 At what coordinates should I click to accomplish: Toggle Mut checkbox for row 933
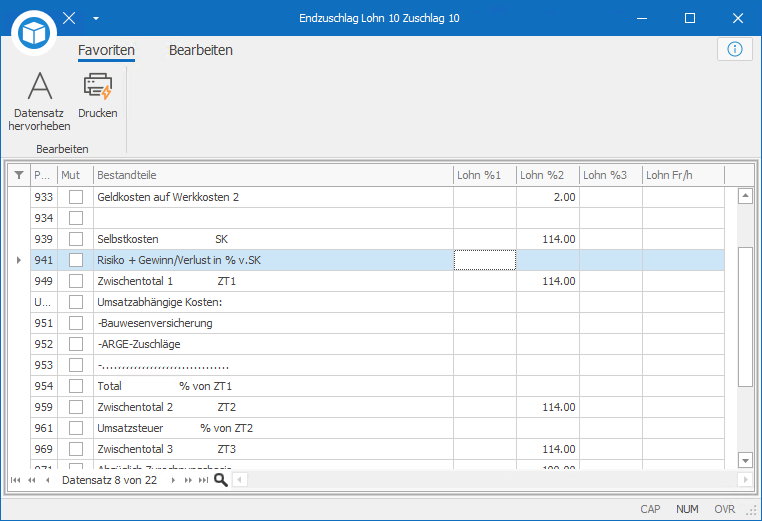[76, 197]
